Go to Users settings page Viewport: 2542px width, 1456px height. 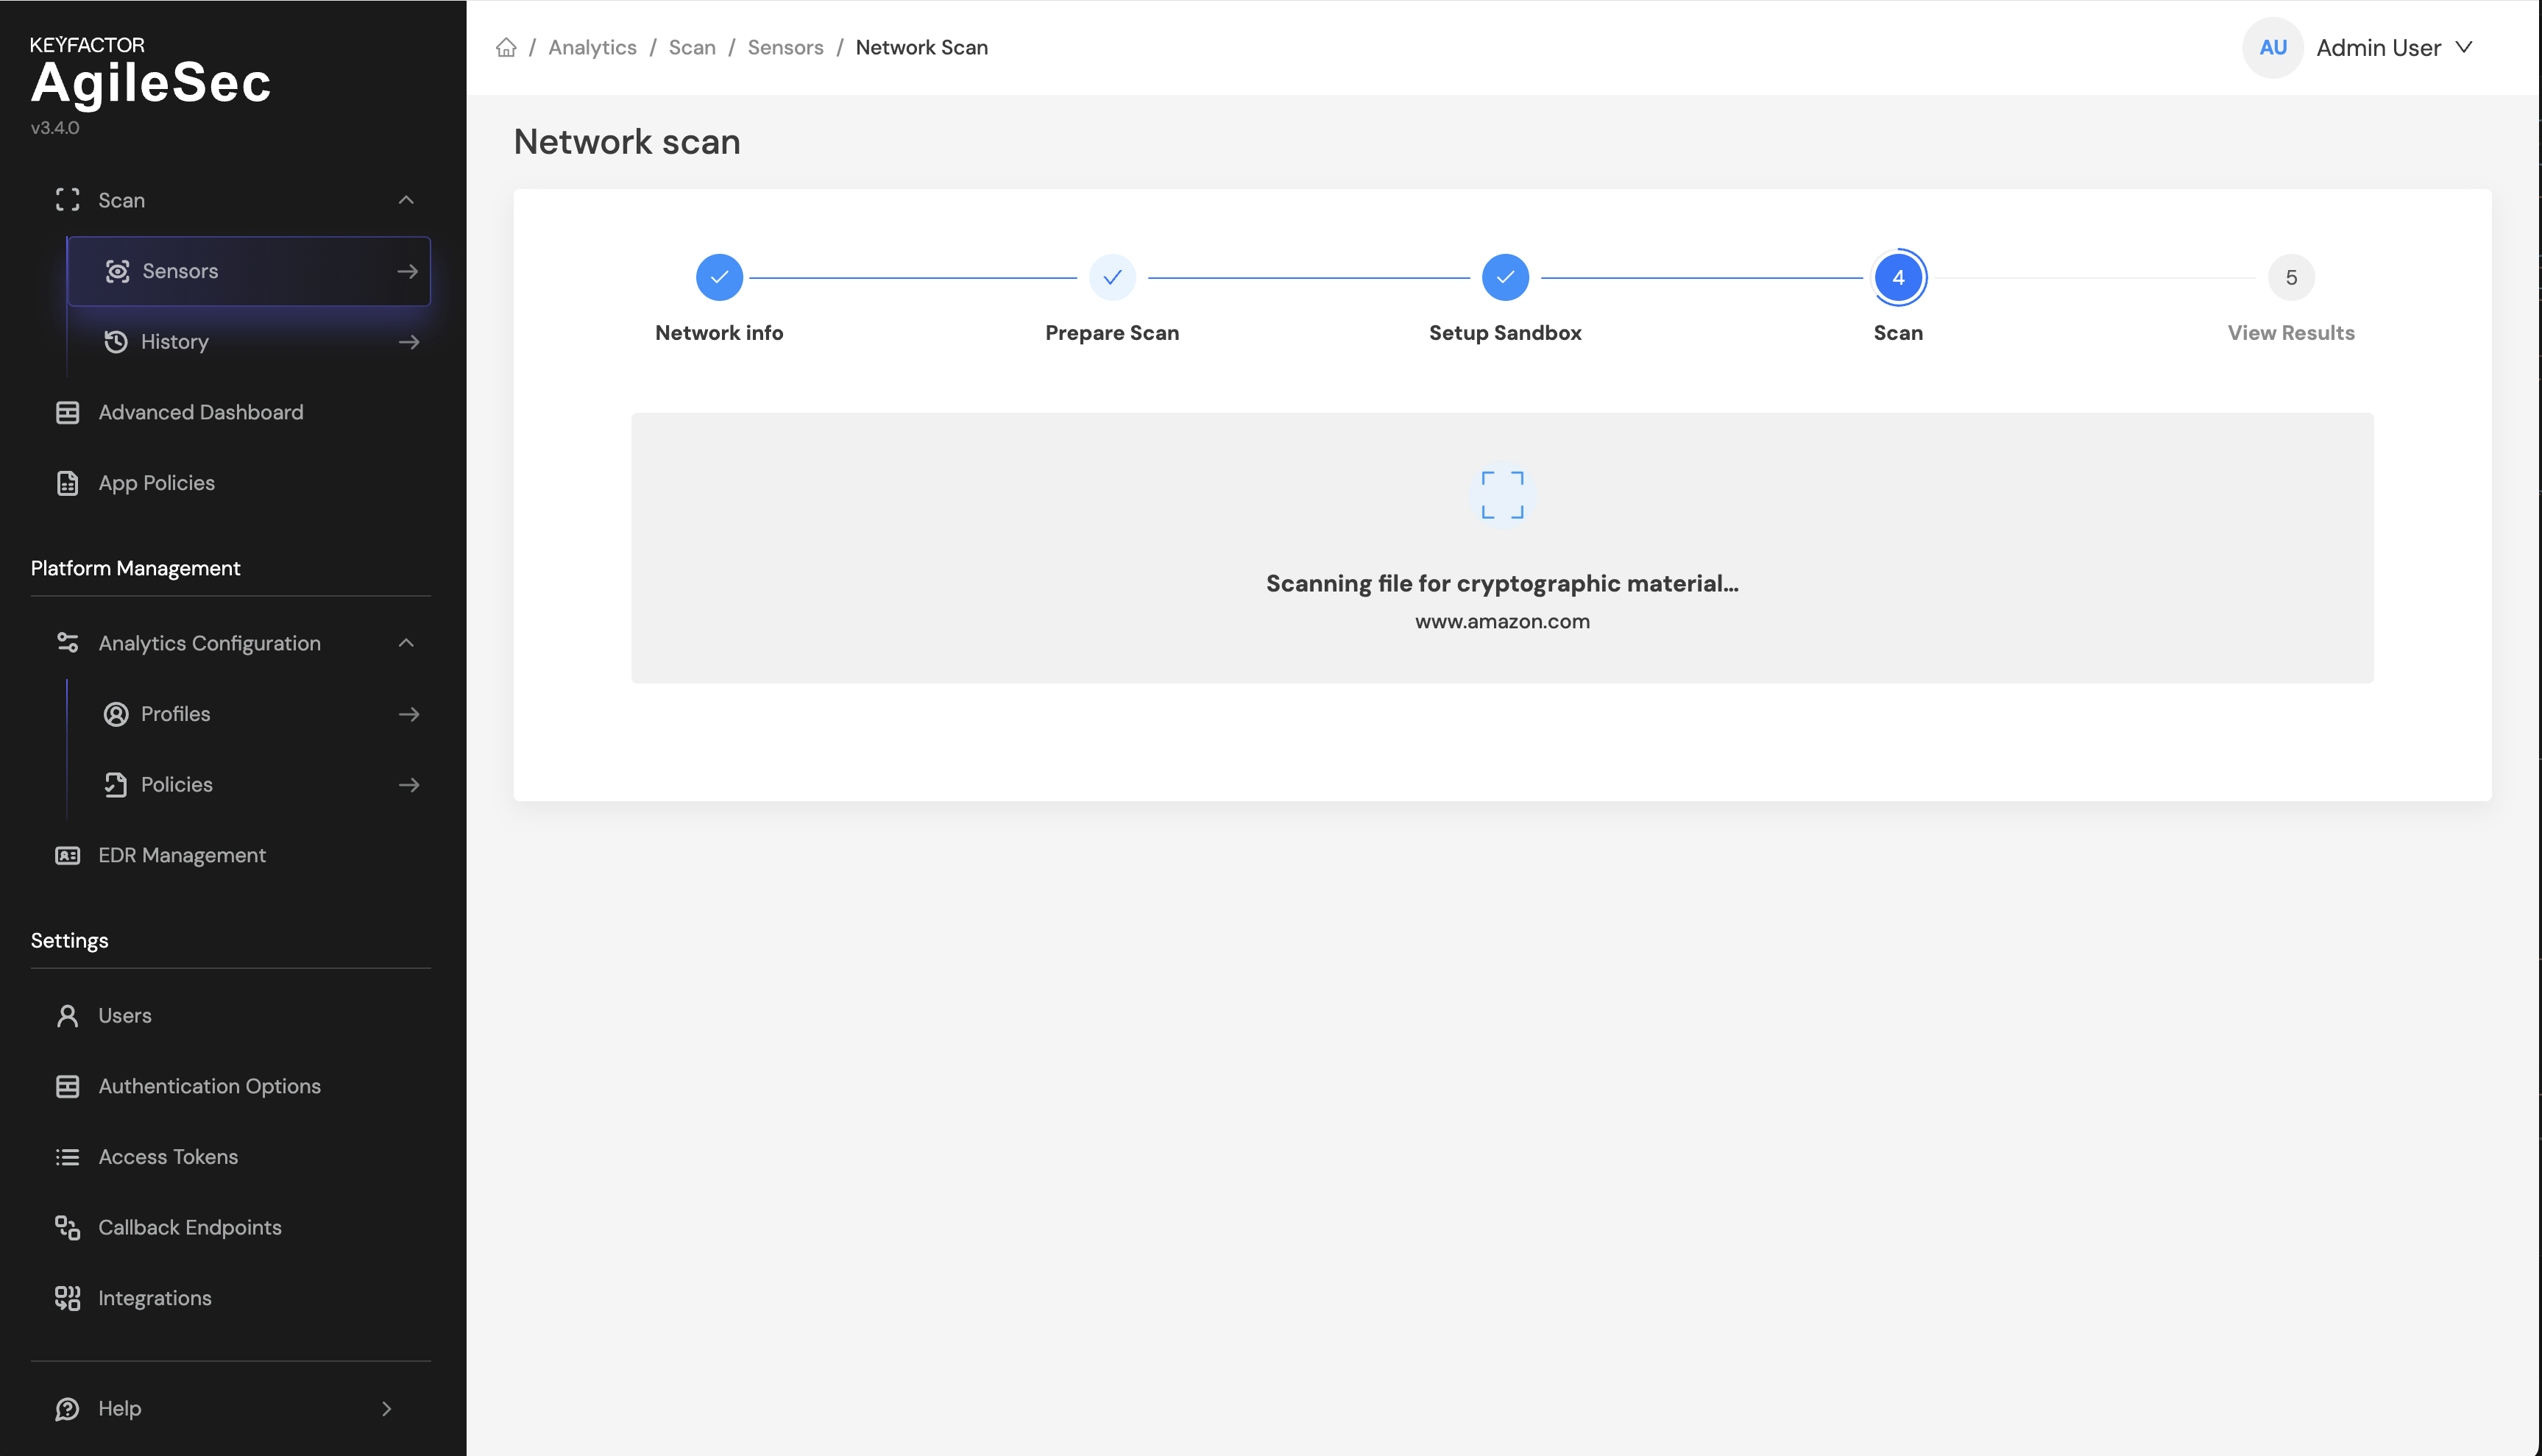(x=125, y=1015)
